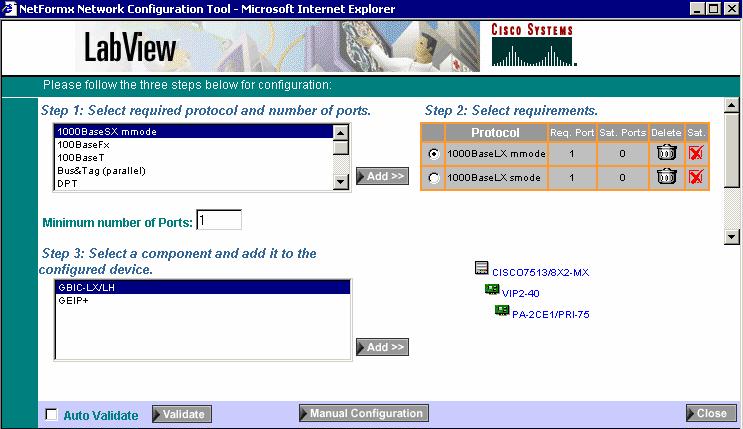The width and height of the screenshot is (743, 429).
Task: Click the Validate button
Action: pyautogui.click(x=183, y=414)
